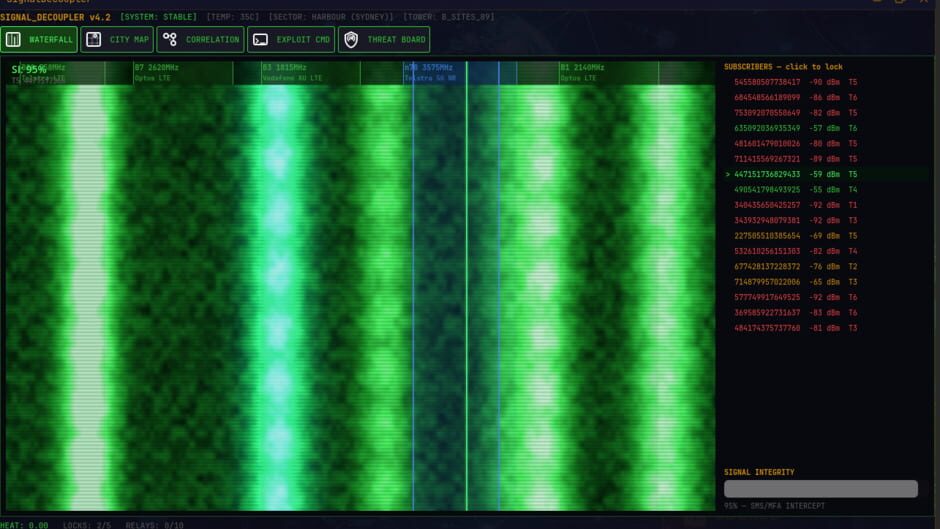
Task: Select the B7 2620MHz Optus LTE band
Action: (183, 73)
